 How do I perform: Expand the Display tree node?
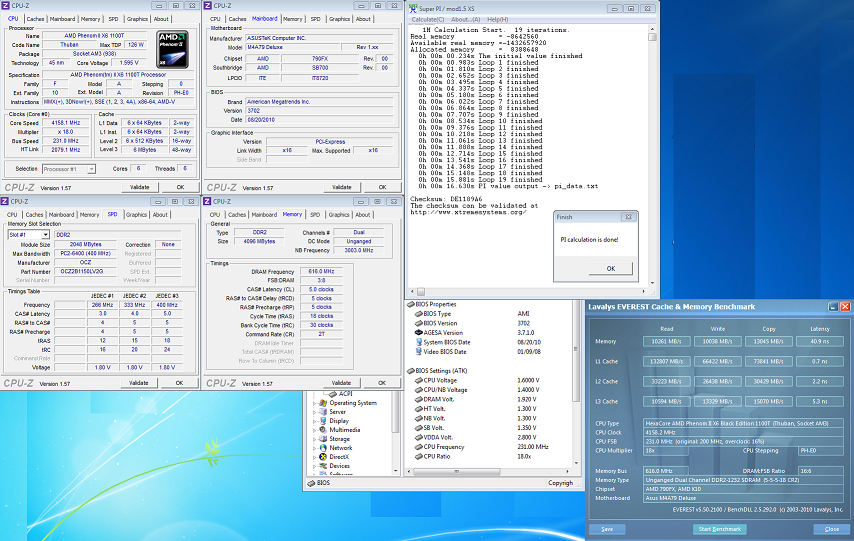pyautogui.click(x=314, y=422)
